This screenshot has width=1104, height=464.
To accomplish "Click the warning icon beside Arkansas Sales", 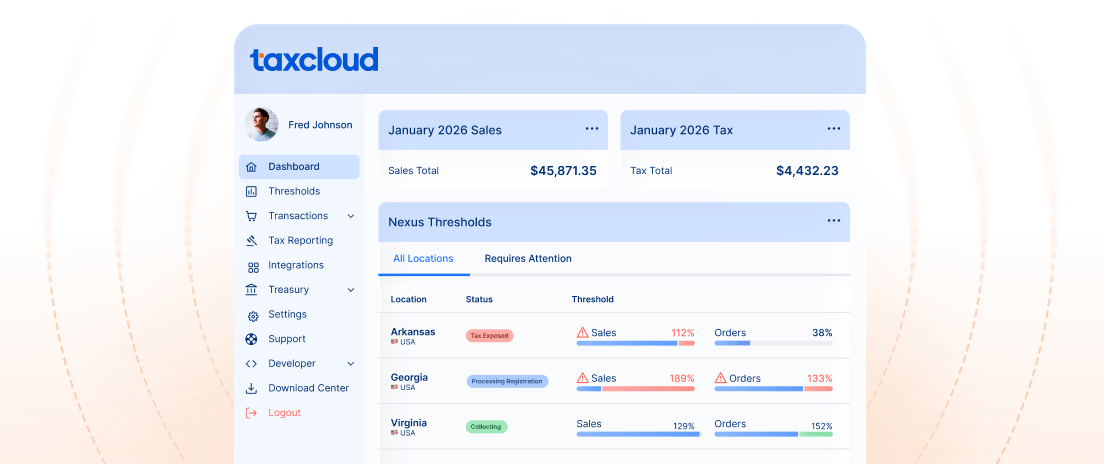I will (582, 332).
